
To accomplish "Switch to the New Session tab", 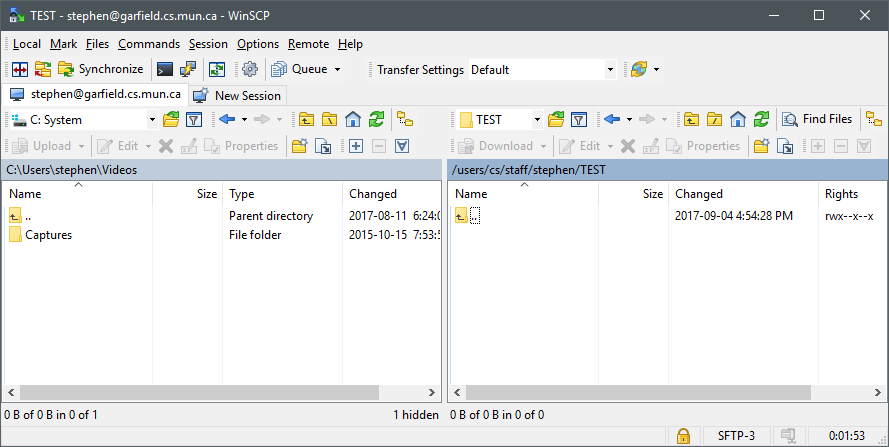I will (x=238, y=96).
